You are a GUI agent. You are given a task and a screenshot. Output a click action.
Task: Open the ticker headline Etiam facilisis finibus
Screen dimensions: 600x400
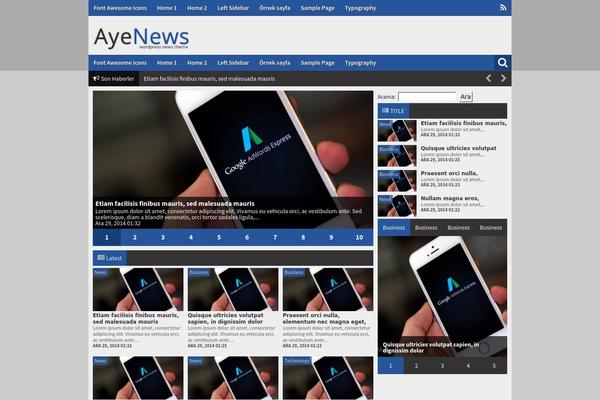click(x=209, y=79)
